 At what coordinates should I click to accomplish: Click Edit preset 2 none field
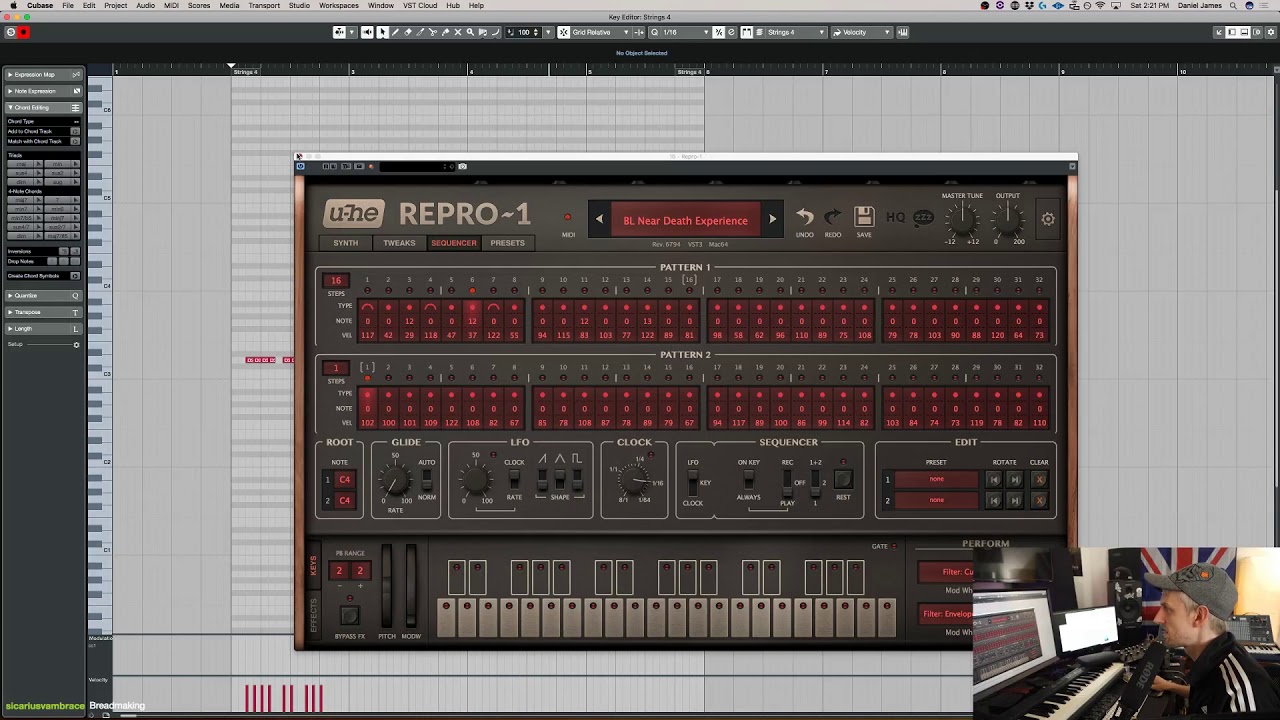click(x=936, y=500)
